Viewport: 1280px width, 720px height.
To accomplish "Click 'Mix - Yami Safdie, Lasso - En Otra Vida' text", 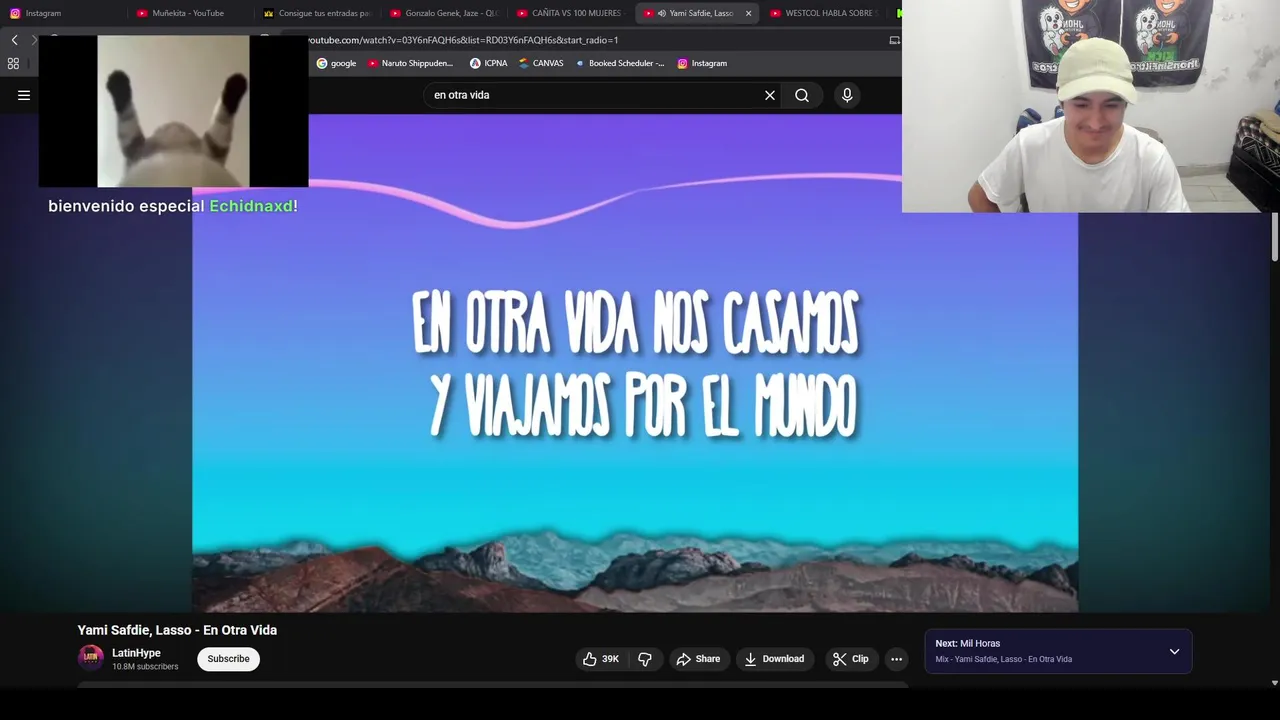I will [x=1003, y=659].
